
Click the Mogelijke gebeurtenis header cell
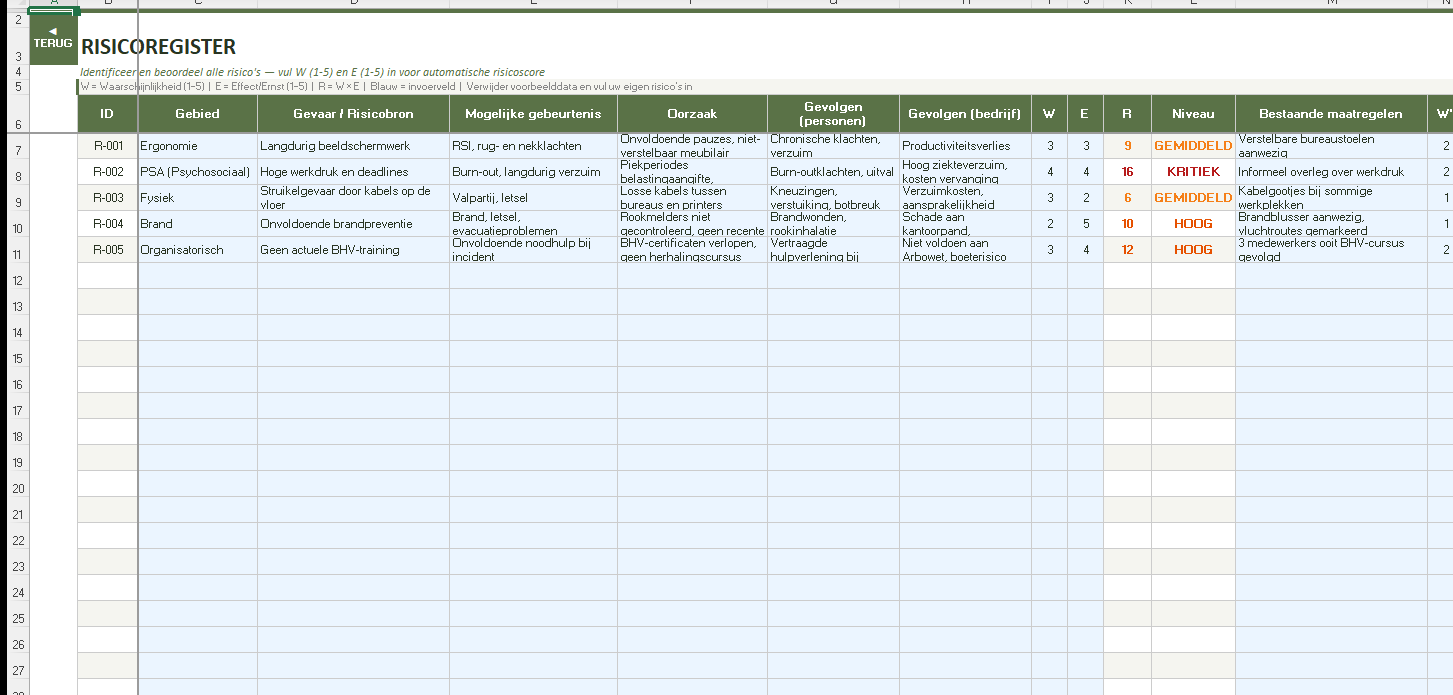click(532, 114)
